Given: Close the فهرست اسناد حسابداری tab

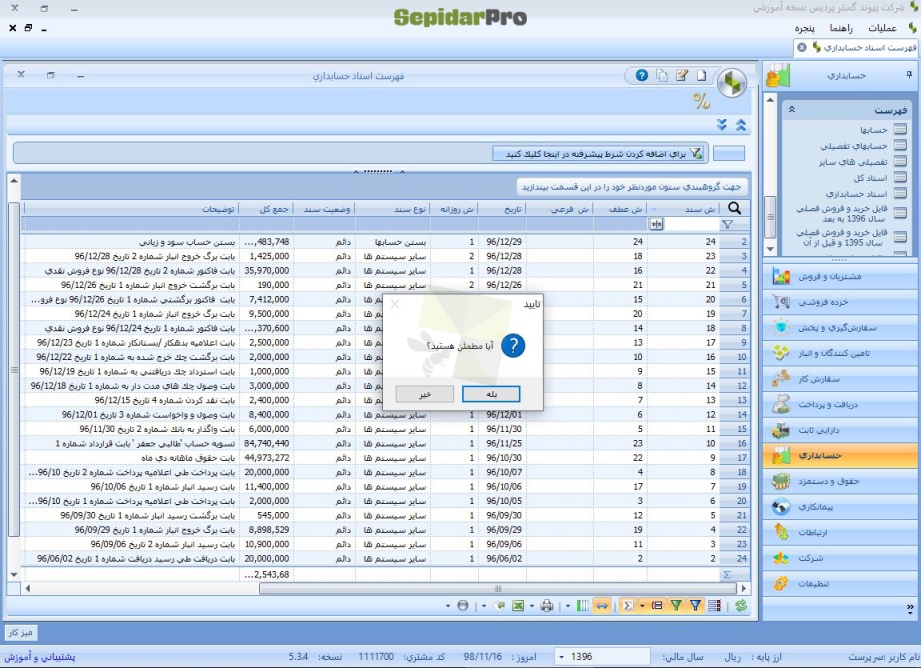Looking at the screenshot, I should tap(802, 47).
